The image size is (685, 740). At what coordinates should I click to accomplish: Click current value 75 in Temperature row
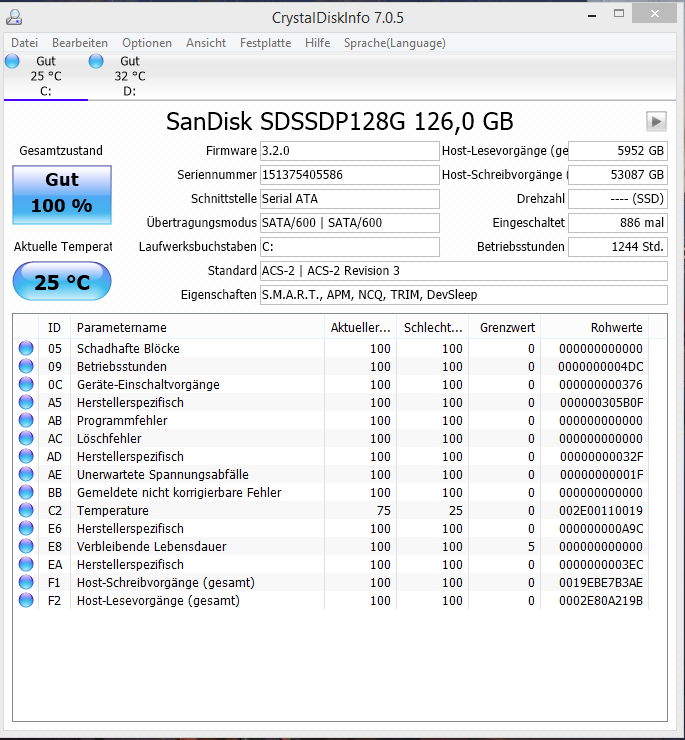[383, 511]
